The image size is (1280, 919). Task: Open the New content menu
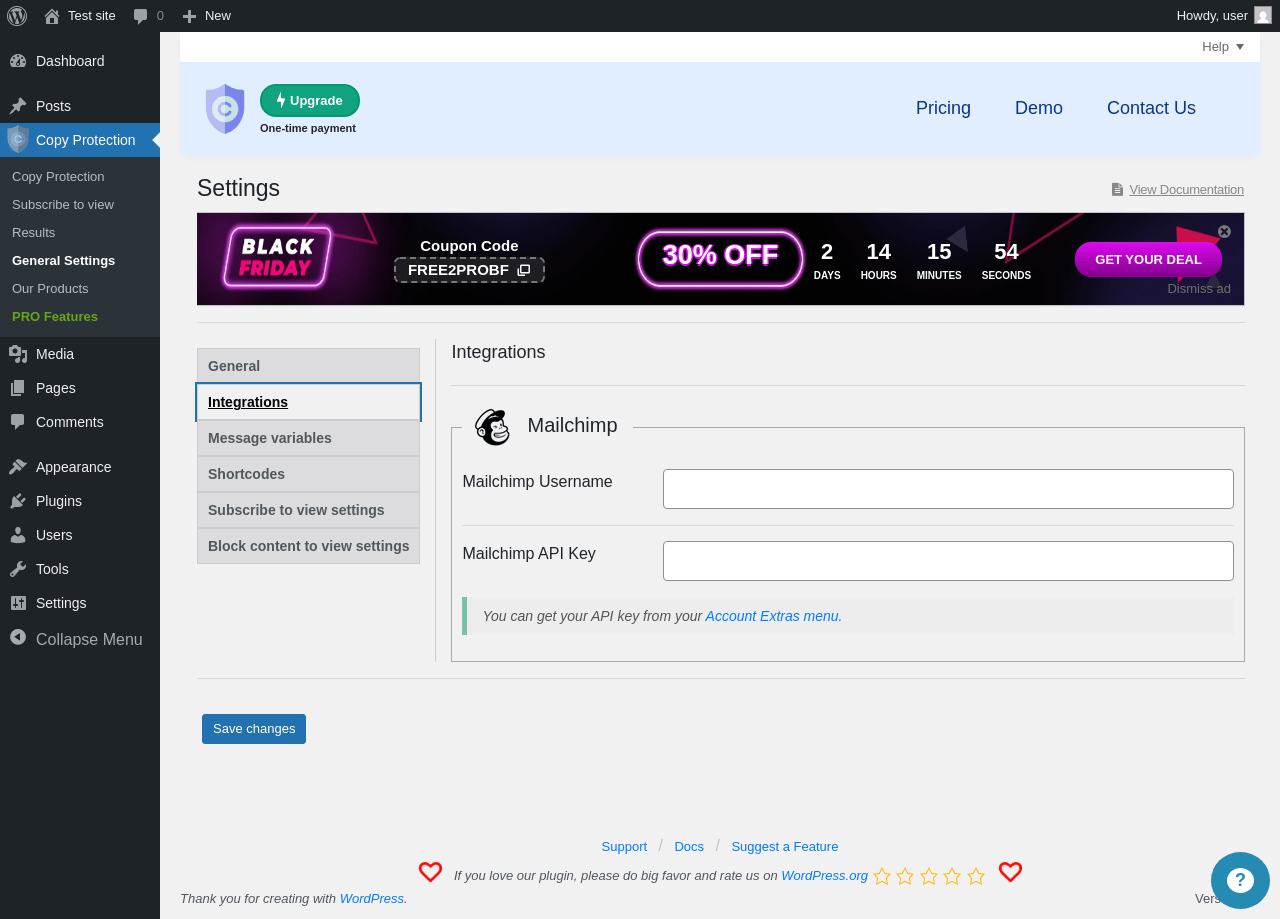(206, 16)
